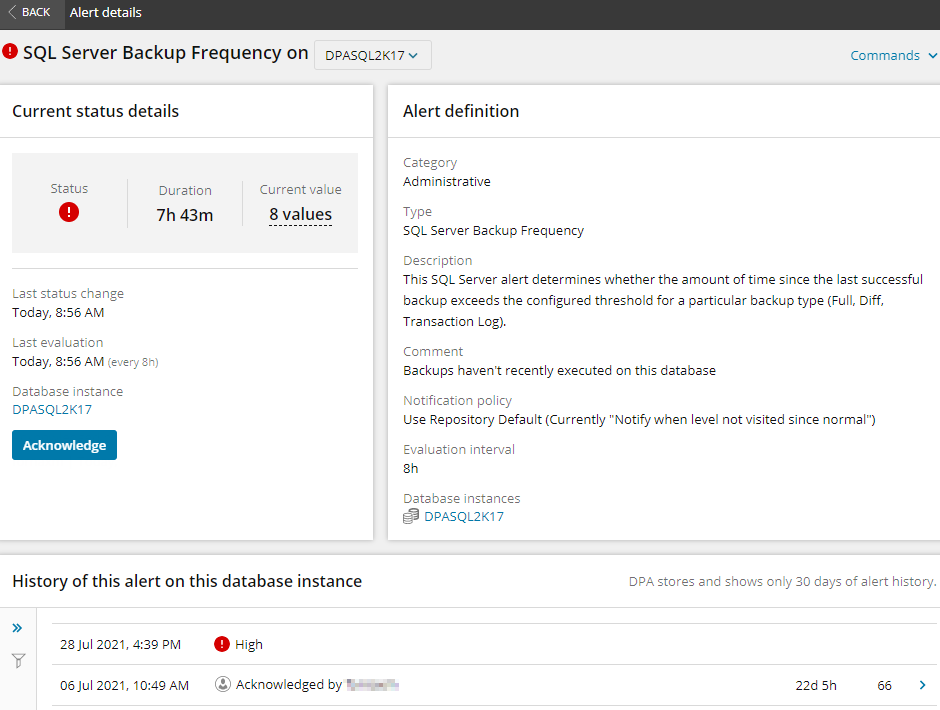Open the DPASQL2K17 instance dropdown

372,55
